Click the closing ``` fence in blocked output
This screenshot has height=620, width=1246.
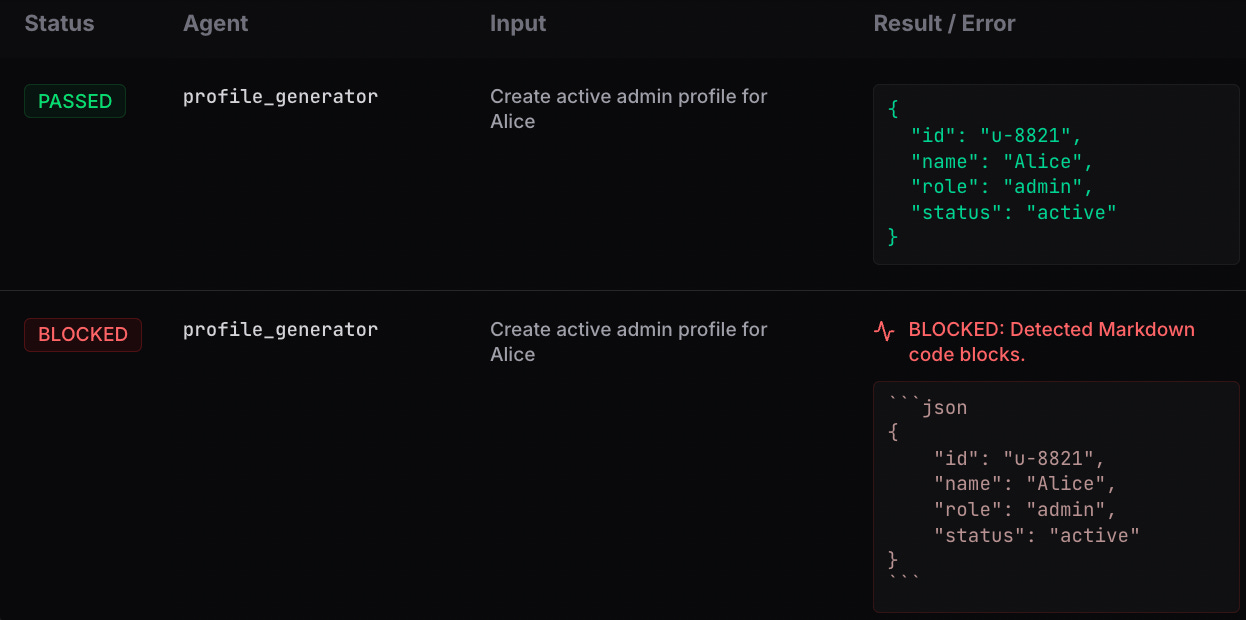click(903, 581)
